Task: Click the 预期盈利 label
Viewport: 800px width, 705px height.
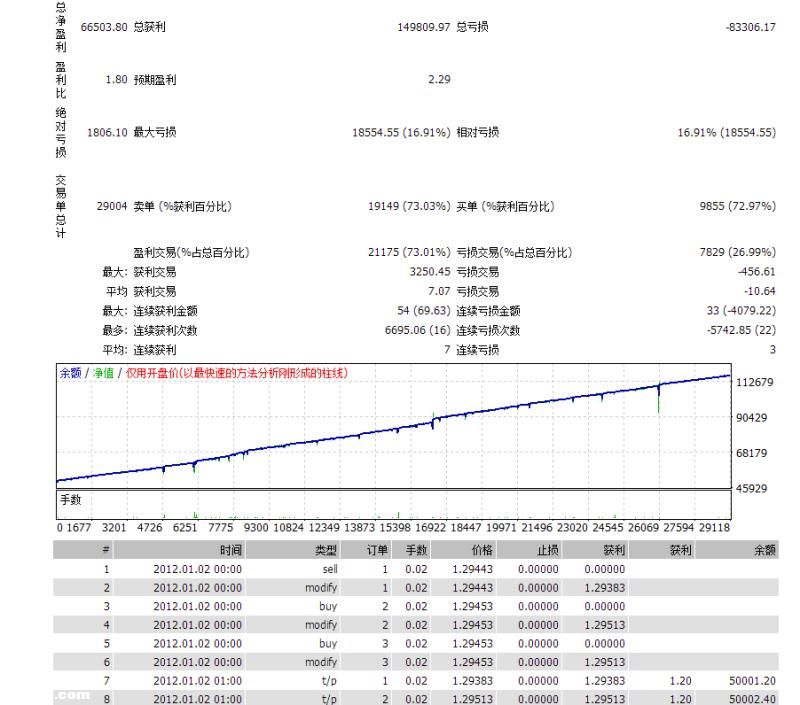Action: [x=155, y=80]
